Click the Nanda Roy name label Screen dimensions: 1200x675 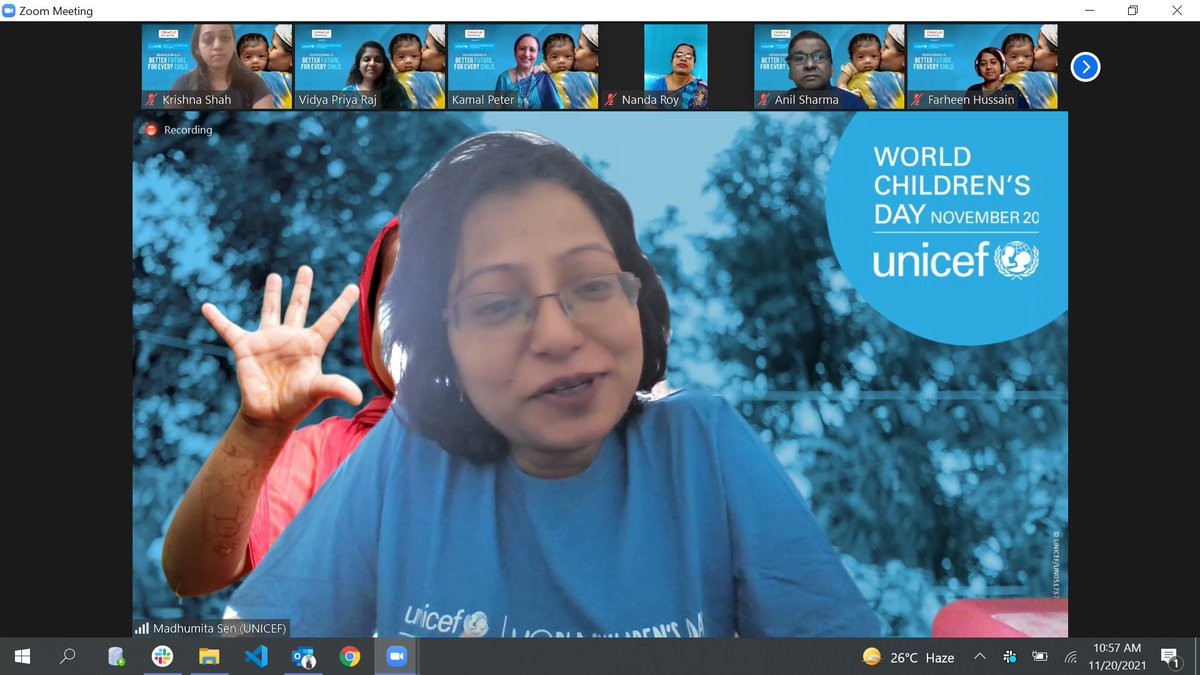tap(650, 100)
